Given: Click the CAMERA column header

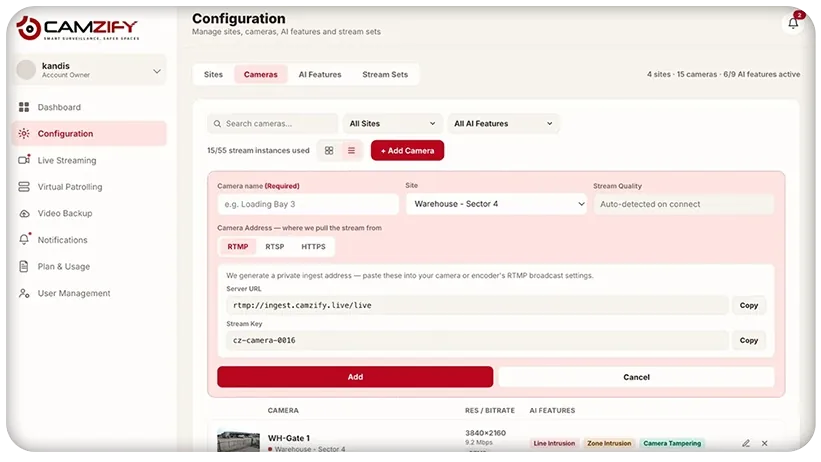Looking at the screenshot, I should 283,410.
